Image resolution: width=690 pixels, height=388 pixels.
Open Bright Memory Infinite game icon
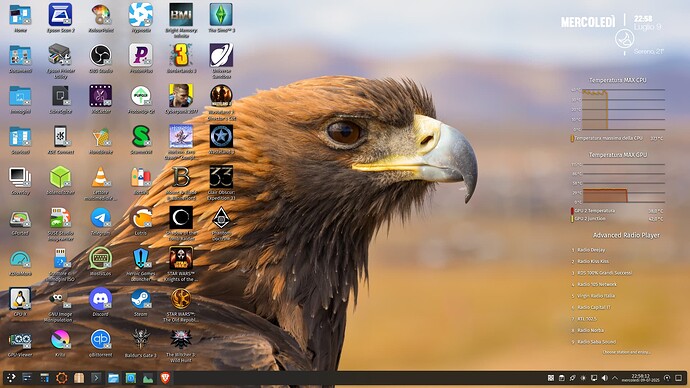(x=181, y=15)
